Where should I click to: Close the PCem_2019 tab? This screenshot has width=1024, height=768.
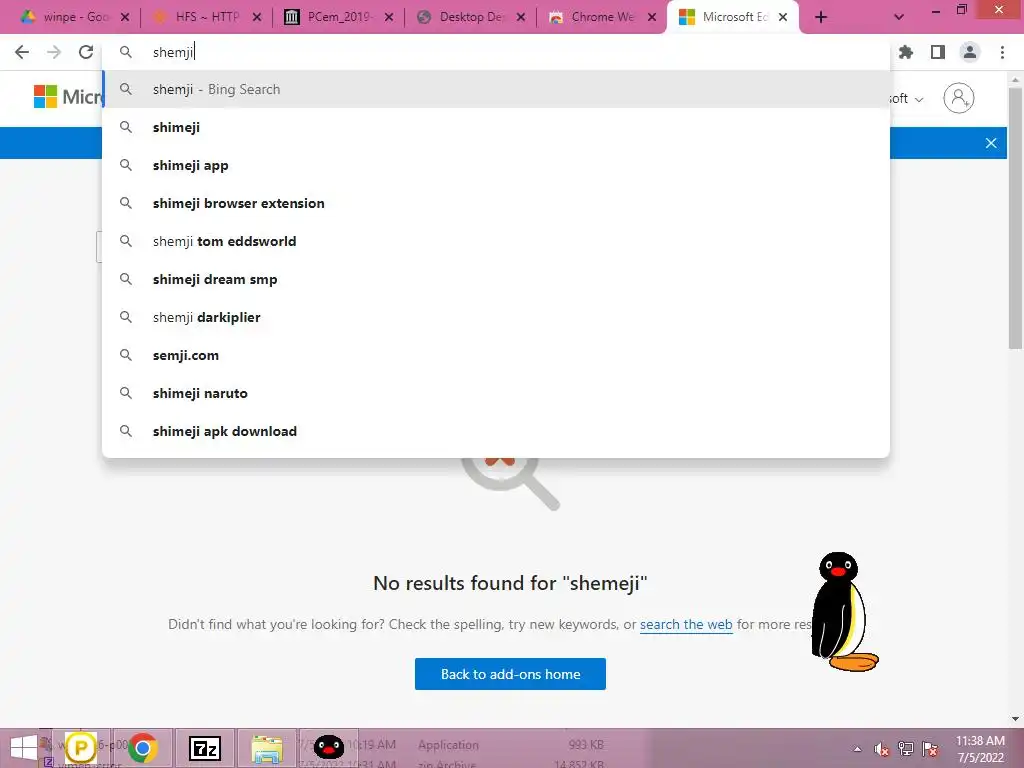click(x=389, y=18)
